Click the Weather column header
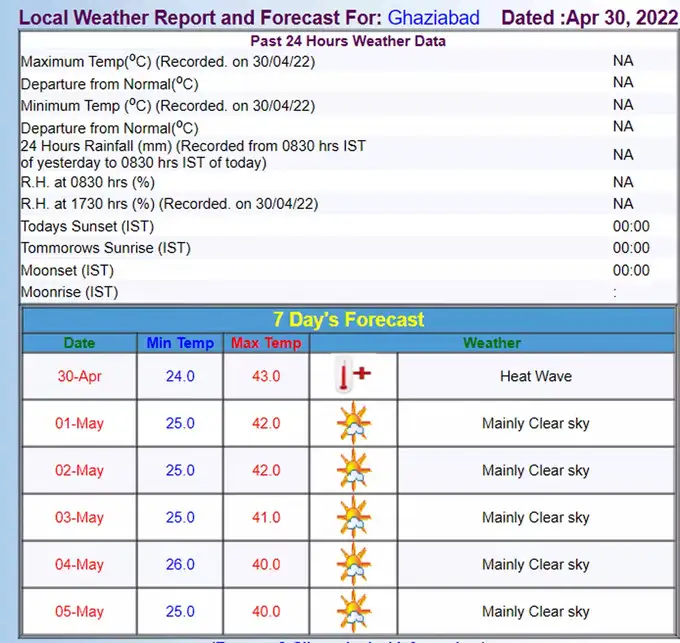The image size is (680, 643). (492, 343)
